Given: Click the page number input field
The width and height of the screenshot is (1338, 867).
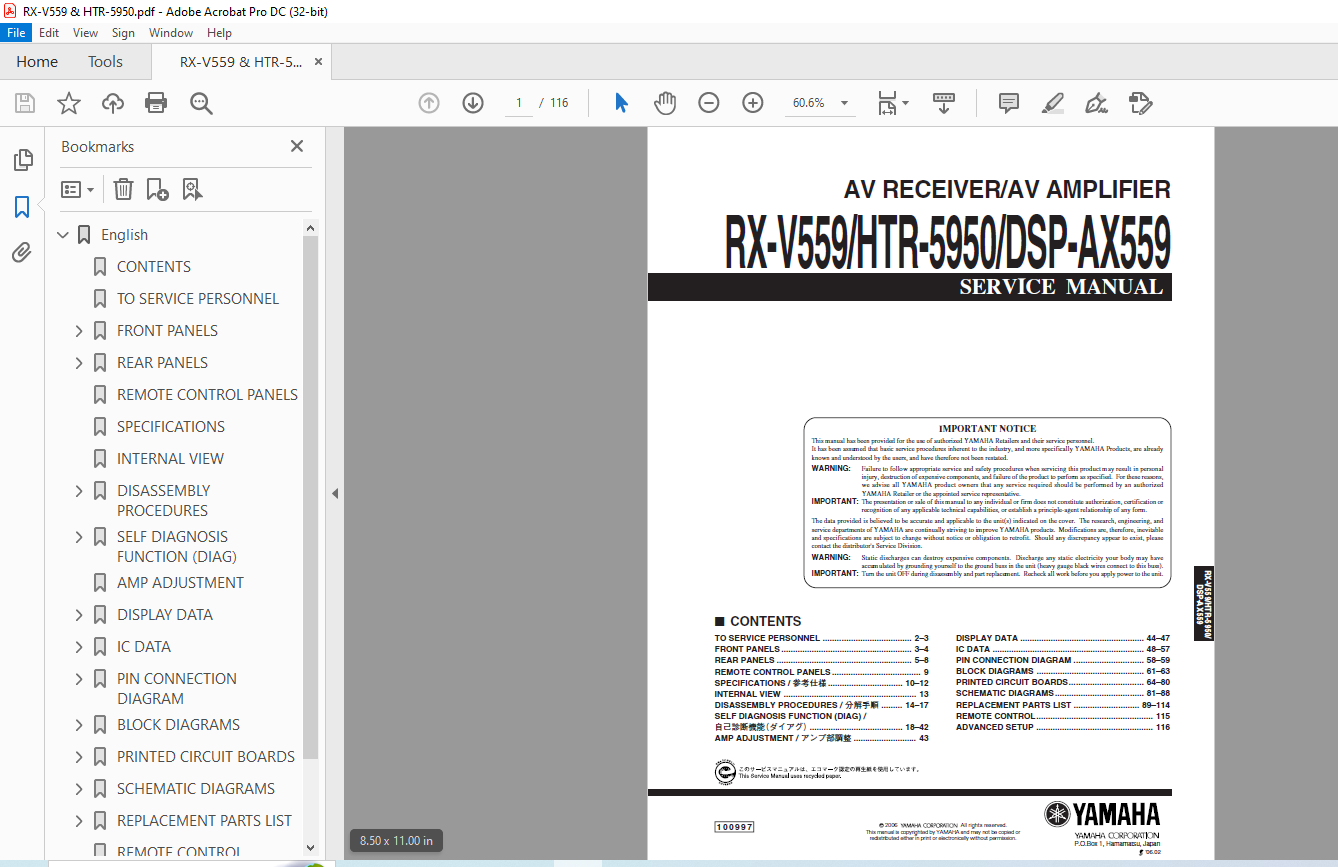Looking at the screenshot, I should coord(519,103).
